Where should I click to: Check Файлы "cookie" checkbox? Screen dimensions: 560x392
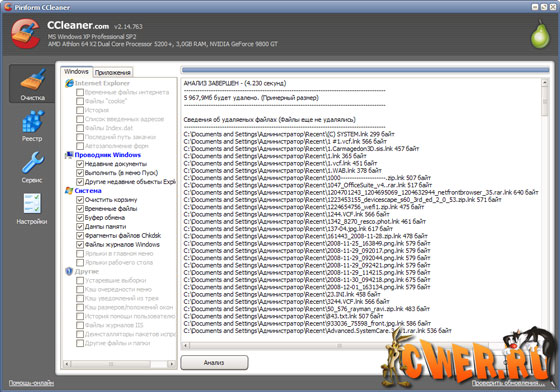[80, 101]
